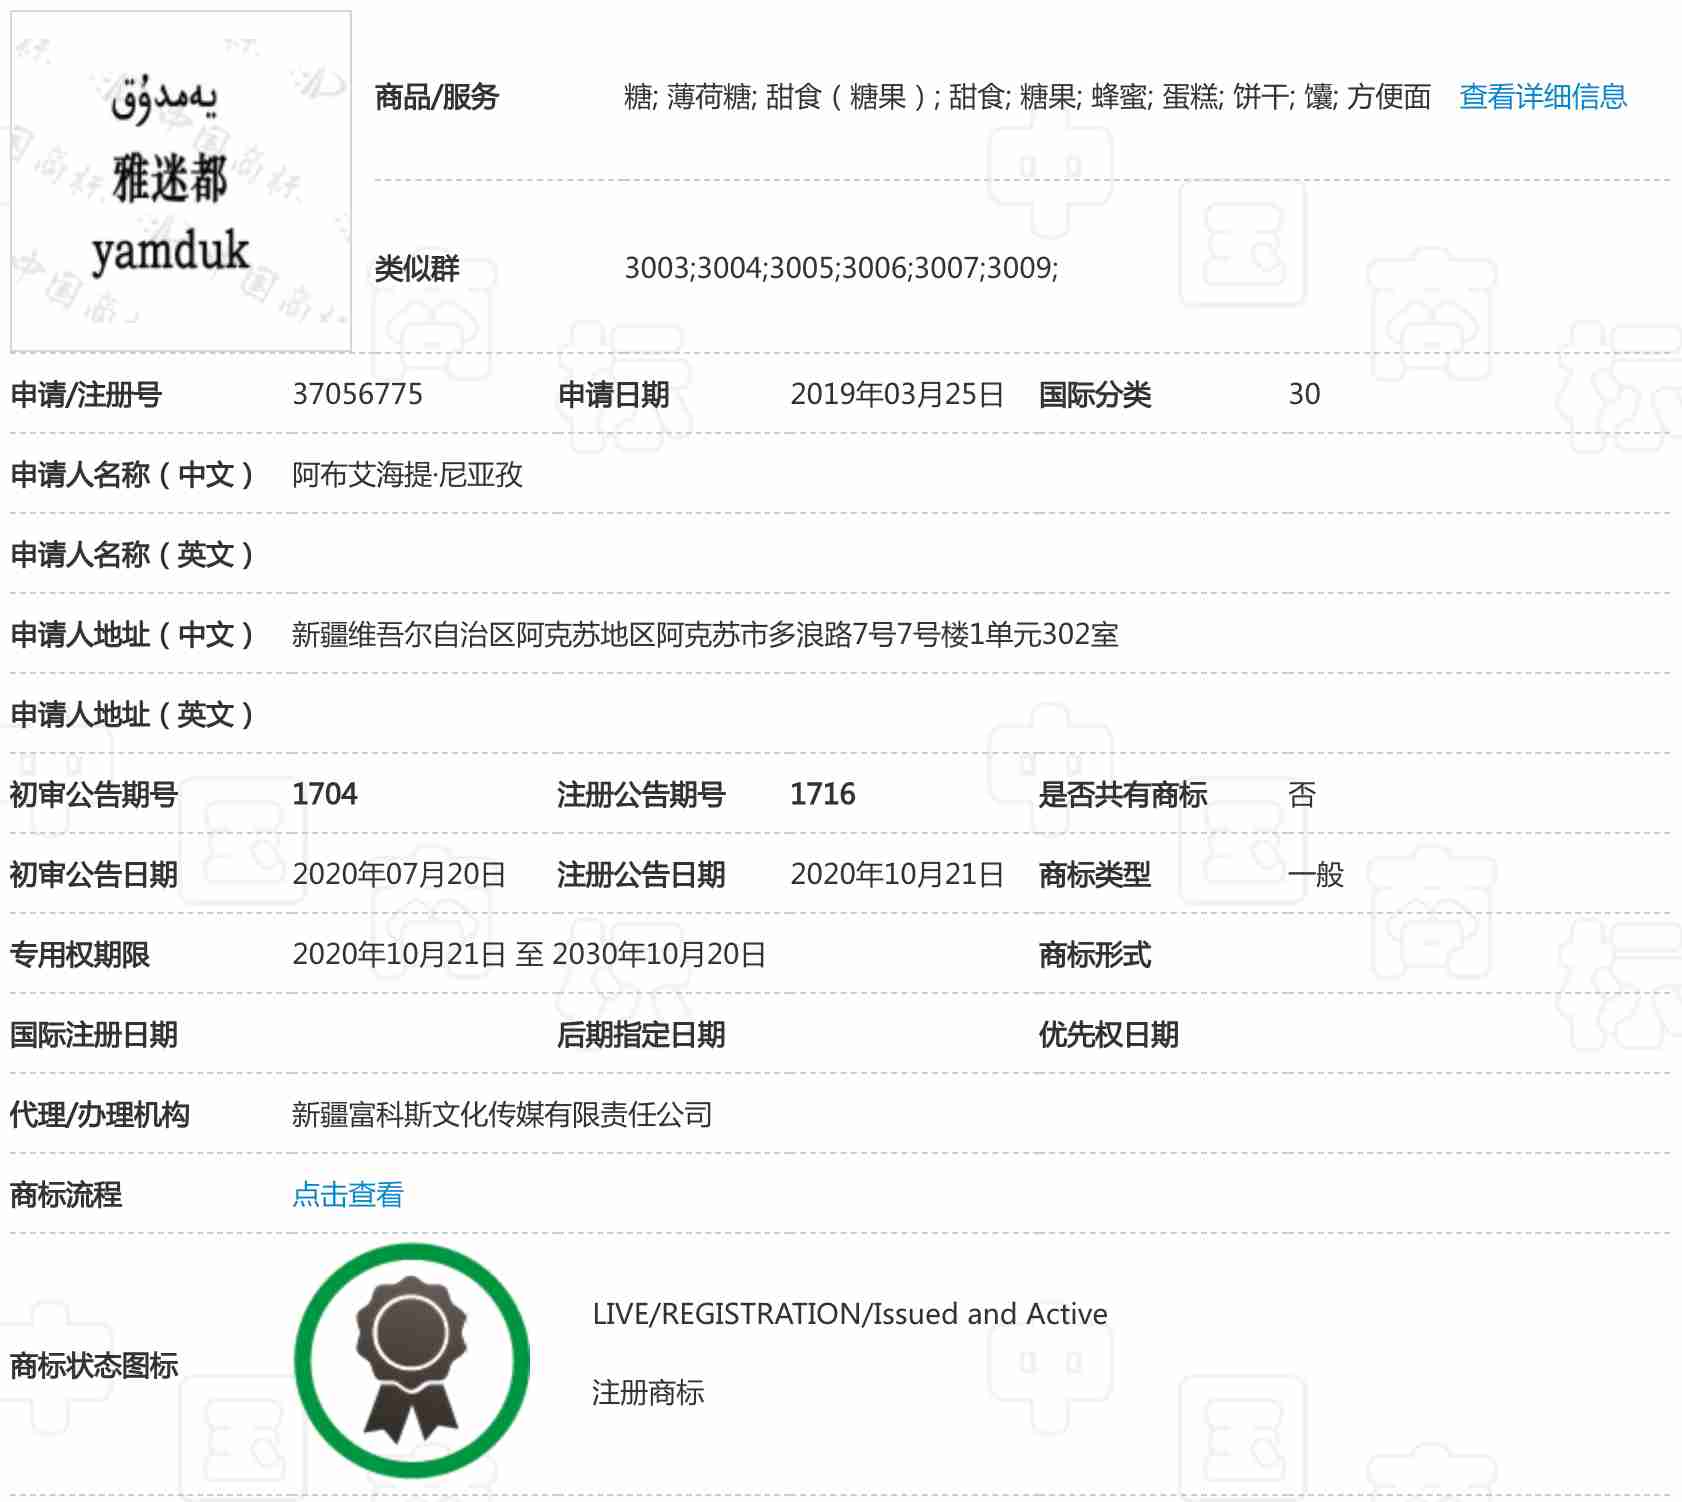The width and height of the screenshot is (1682, 1502).
Task: Click the trademark type value 一般
Action: (x=1316, y=874)
